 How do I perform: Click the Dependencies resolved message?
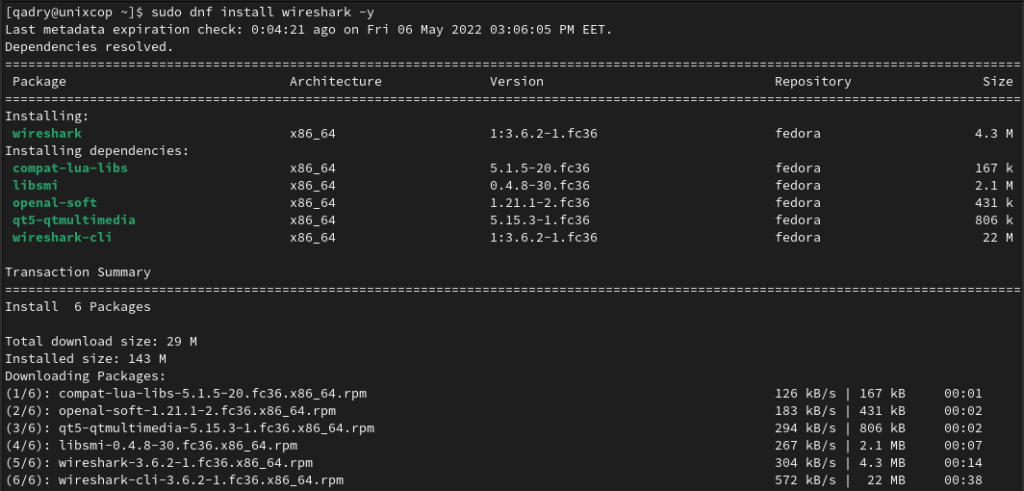pyautogui.click(x=89, y=47)
